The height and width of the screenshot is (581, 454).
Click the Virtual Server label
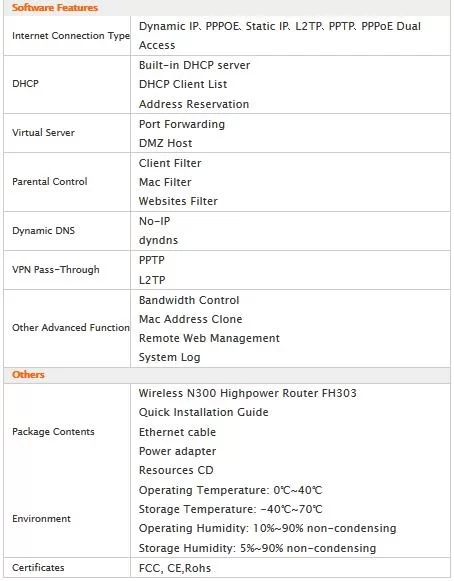tap(43, 133)
